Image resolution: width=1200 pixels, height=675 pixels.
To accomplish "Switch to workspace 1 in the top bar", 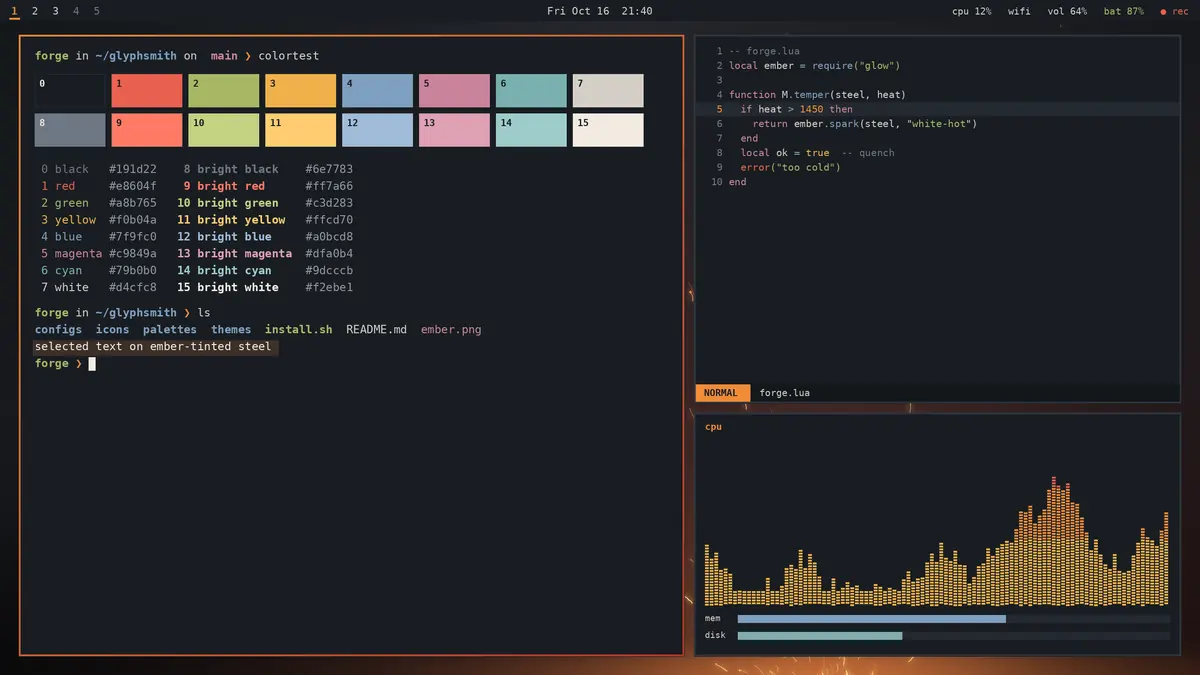I will pyautogui.click(x=14, y=11).
